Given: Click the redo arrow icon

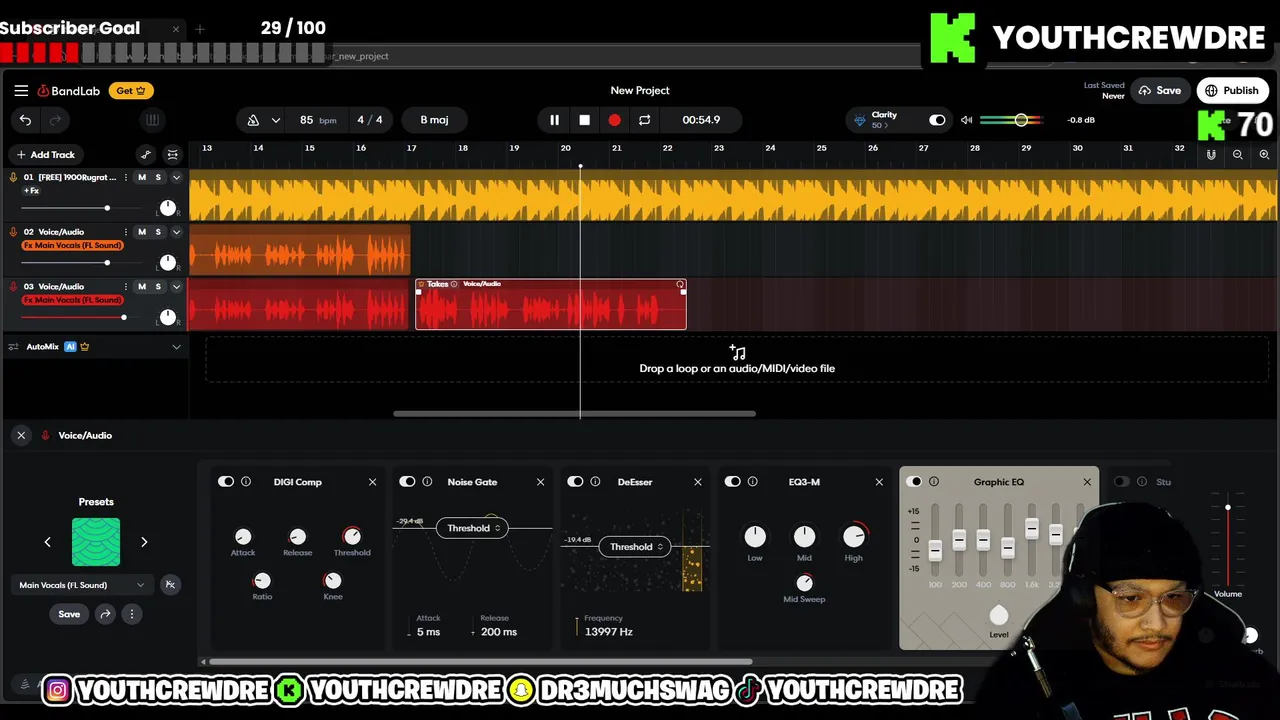Looking at the screenshot, I should pos(55,120).
